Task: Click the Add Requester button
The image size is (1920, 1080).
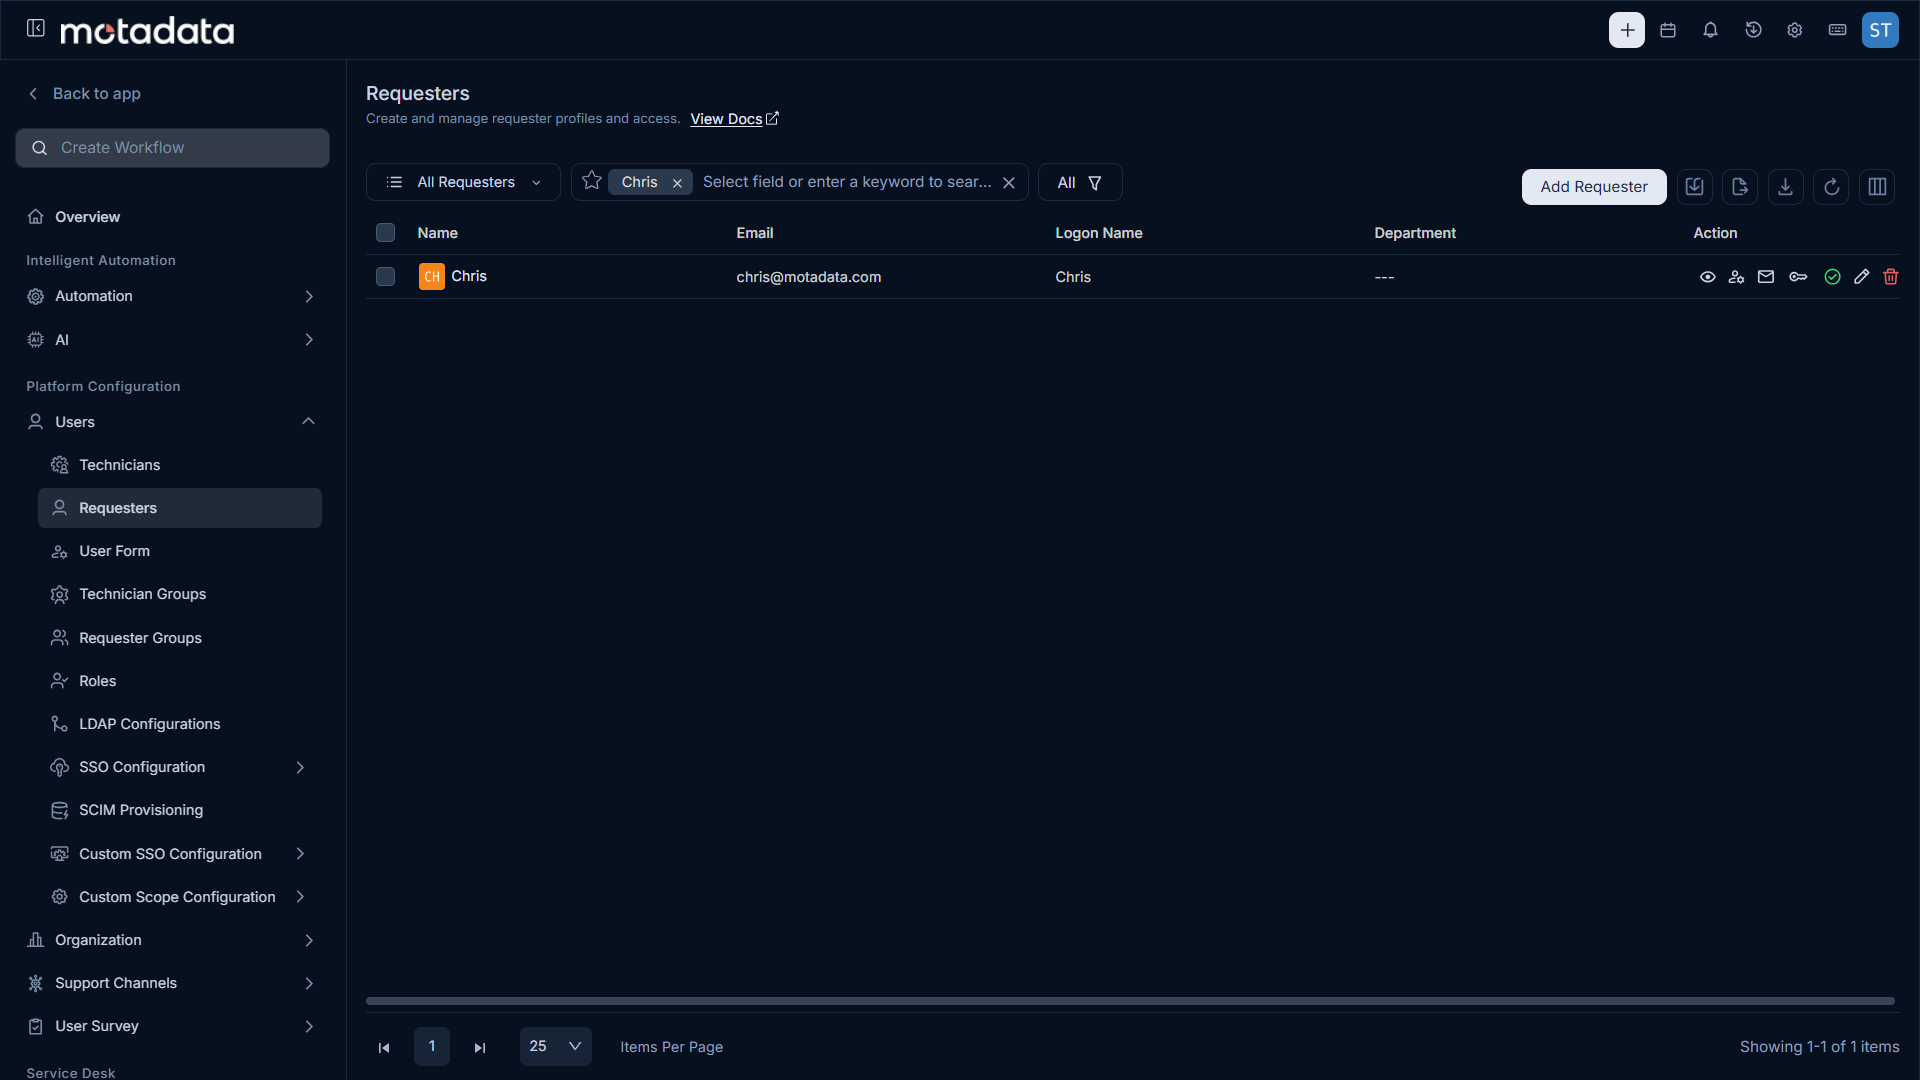Action: [x=1594, y=187]
